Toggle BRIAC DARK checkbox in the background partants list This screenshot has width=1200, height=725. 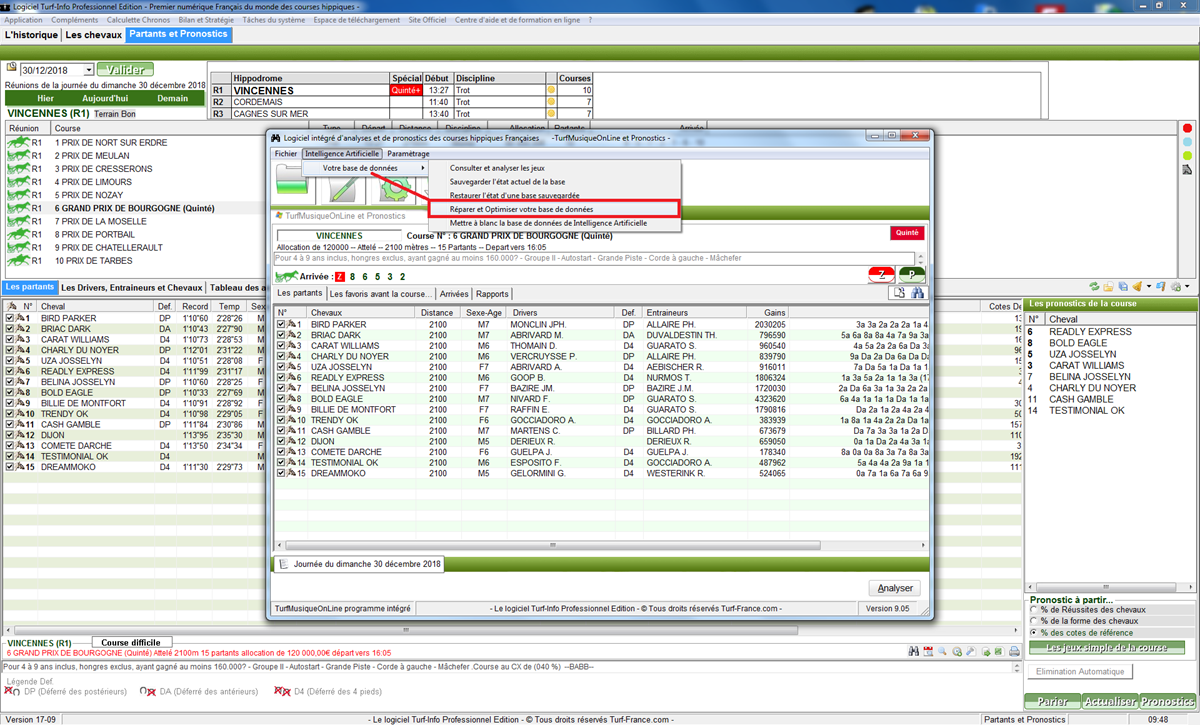tap(10, 329)
